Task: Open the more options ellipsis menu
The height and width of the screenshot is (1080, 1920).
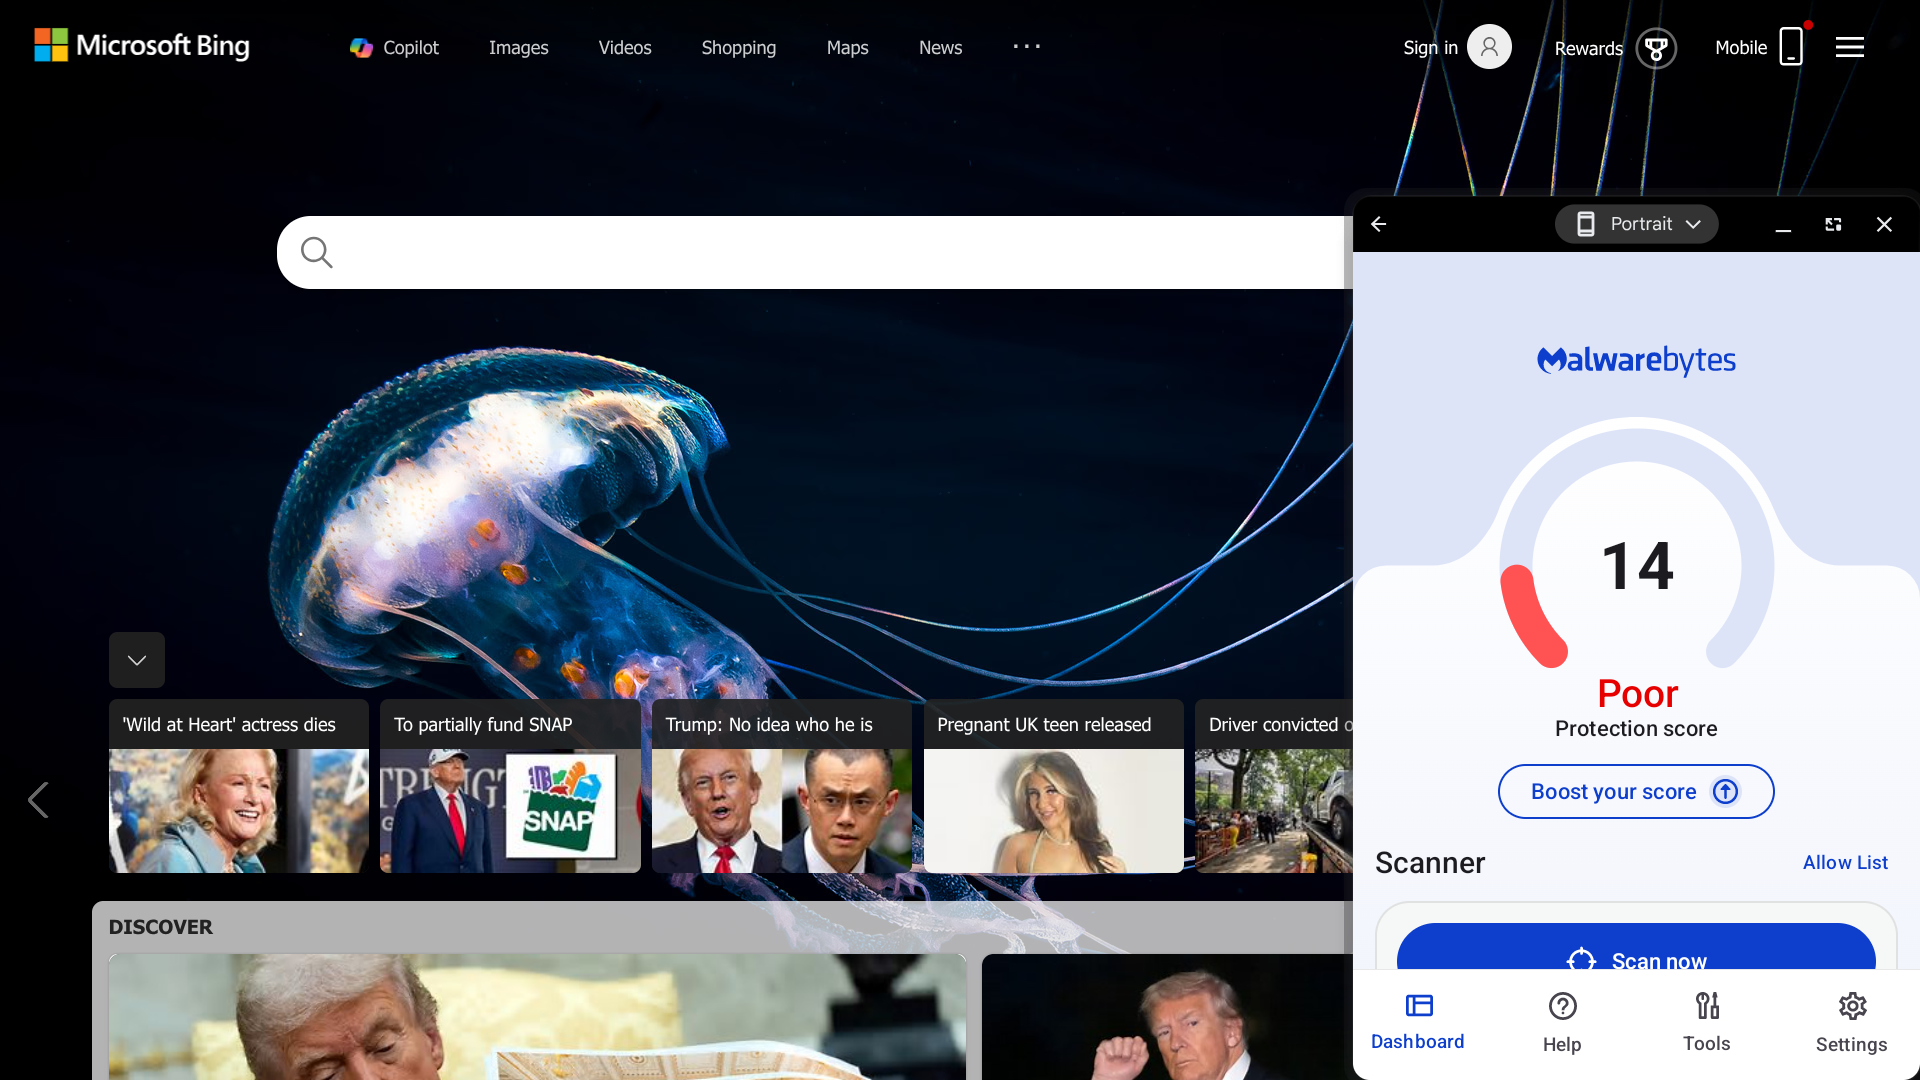Action: click(x=1027, y=46)
